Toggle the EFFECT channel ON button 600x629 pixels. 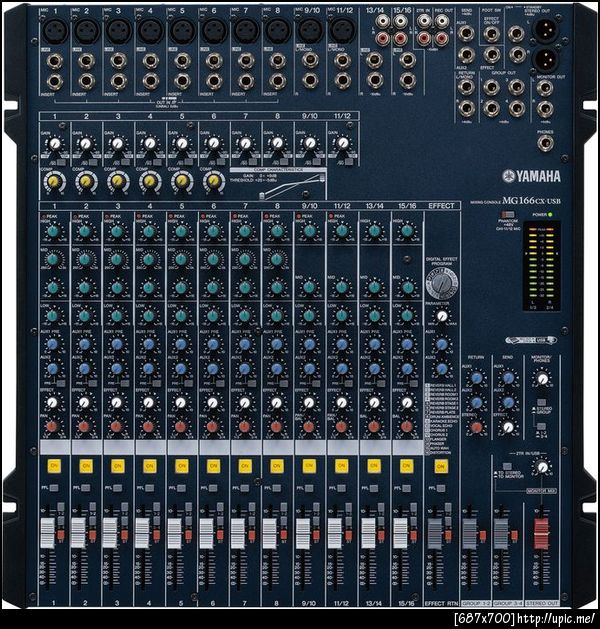[440, 466]
